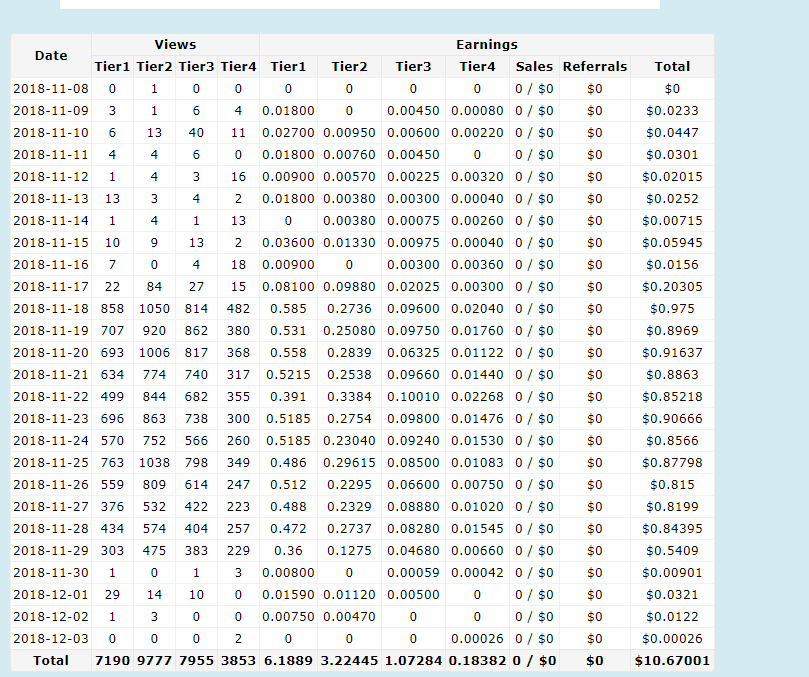Viewport: 809px width, 677px height.
Task: Select the grand total $10.67001 cell
Action: tap(672, 661)
